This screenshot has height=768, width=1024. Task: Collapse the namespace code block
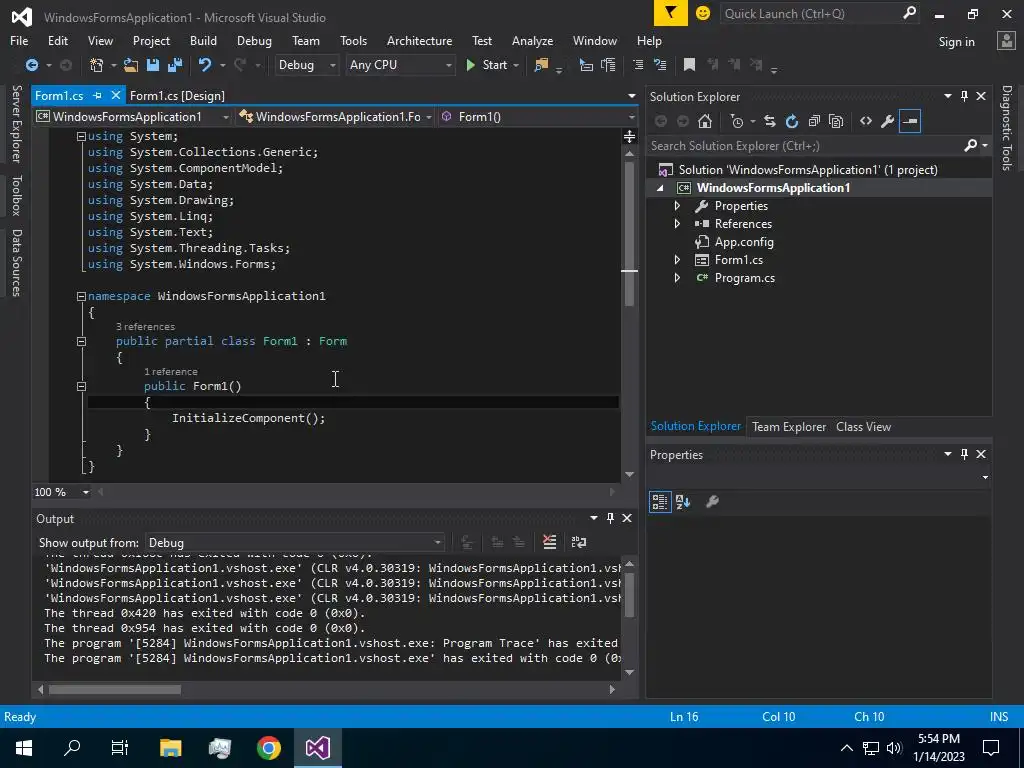pyautogui.click(x=82, y=296)
